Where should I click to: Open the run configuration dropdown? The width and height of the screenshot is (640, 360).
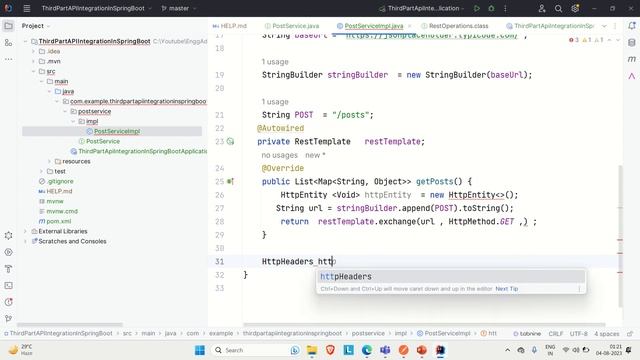pos(422,8)
